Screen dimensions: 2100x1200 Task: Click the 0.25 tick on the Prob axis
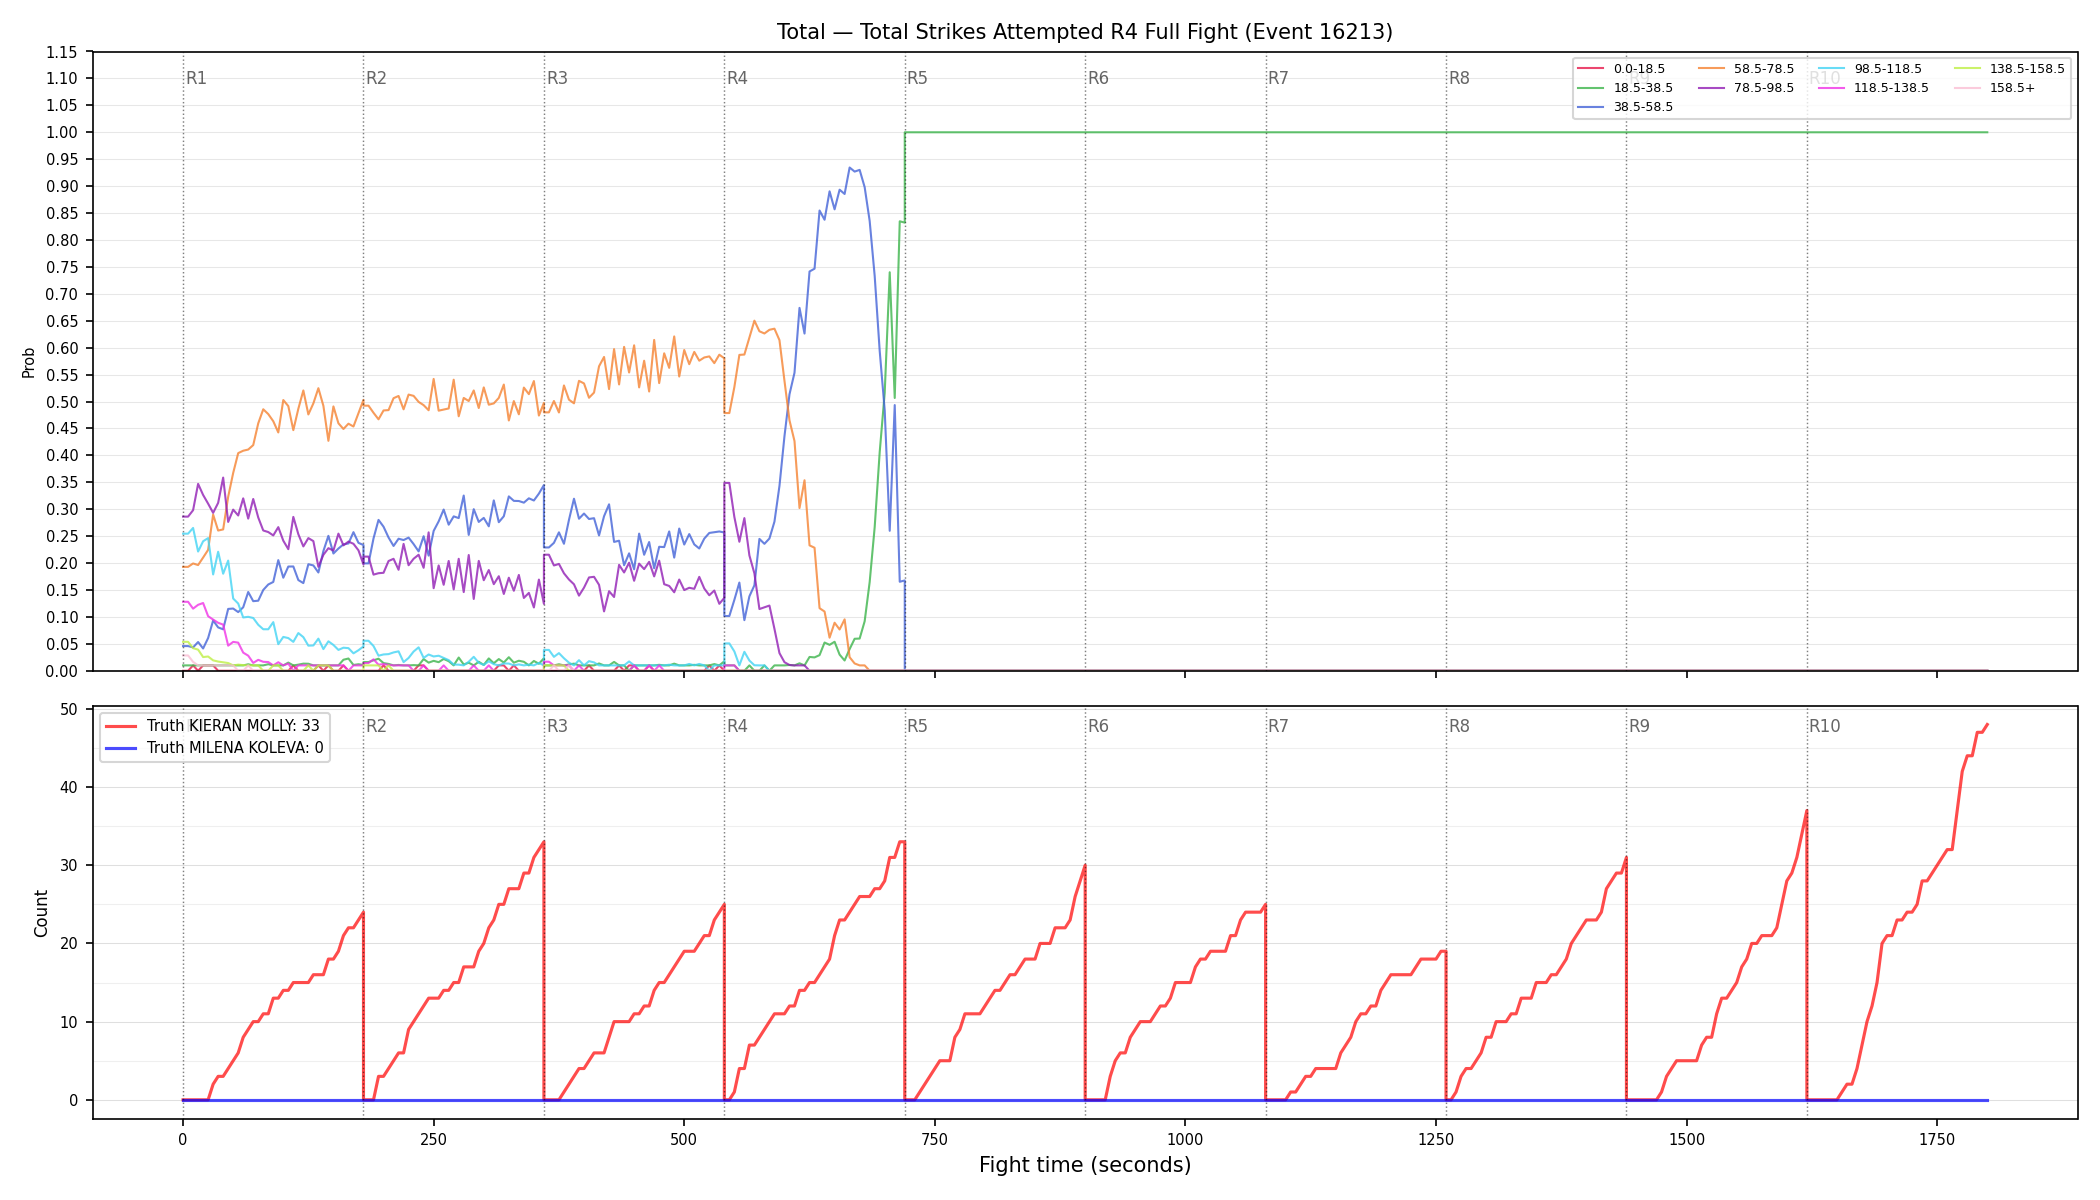tap(61, 536)
